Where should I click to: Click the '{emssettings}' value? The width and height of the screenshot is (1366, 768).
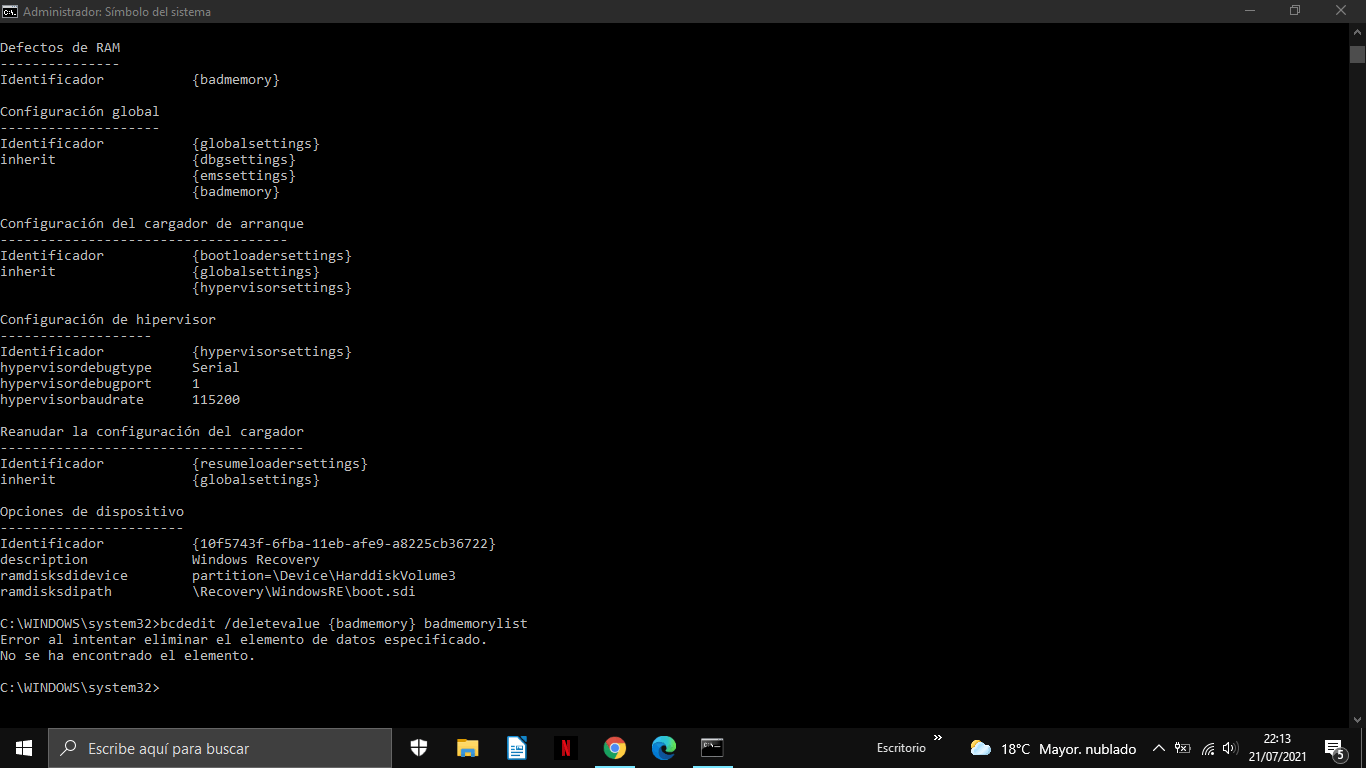click(x=244, y=175)
